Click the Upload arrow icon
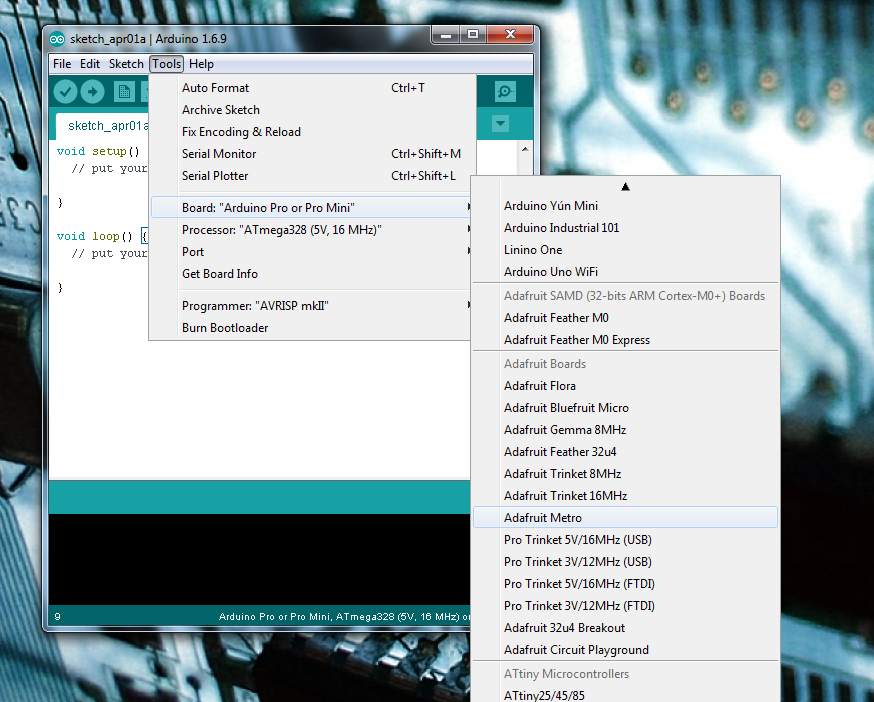This screenshot has width=874, height=702. point(93,91)
